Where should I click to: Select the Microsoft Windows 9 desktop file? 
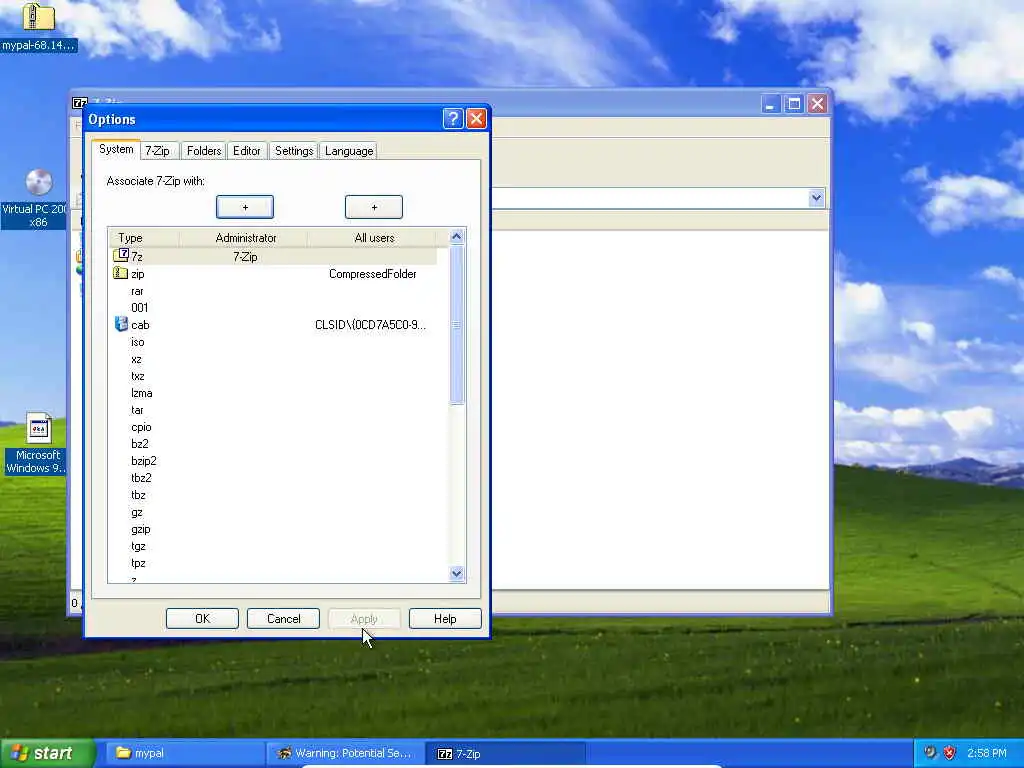pos(38,443)
